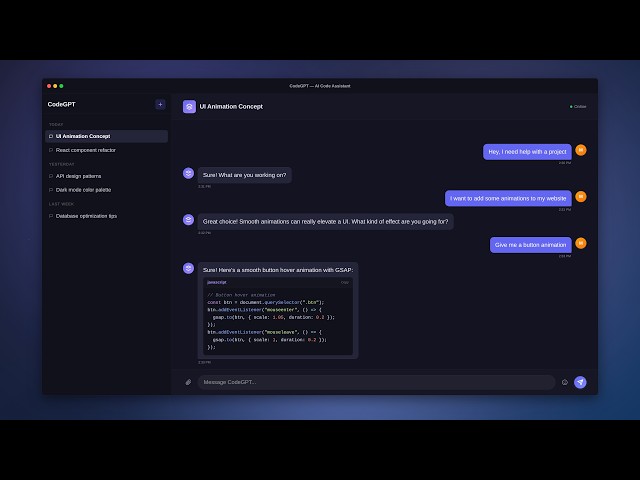Copy the javascript code block

click(345, 282)
